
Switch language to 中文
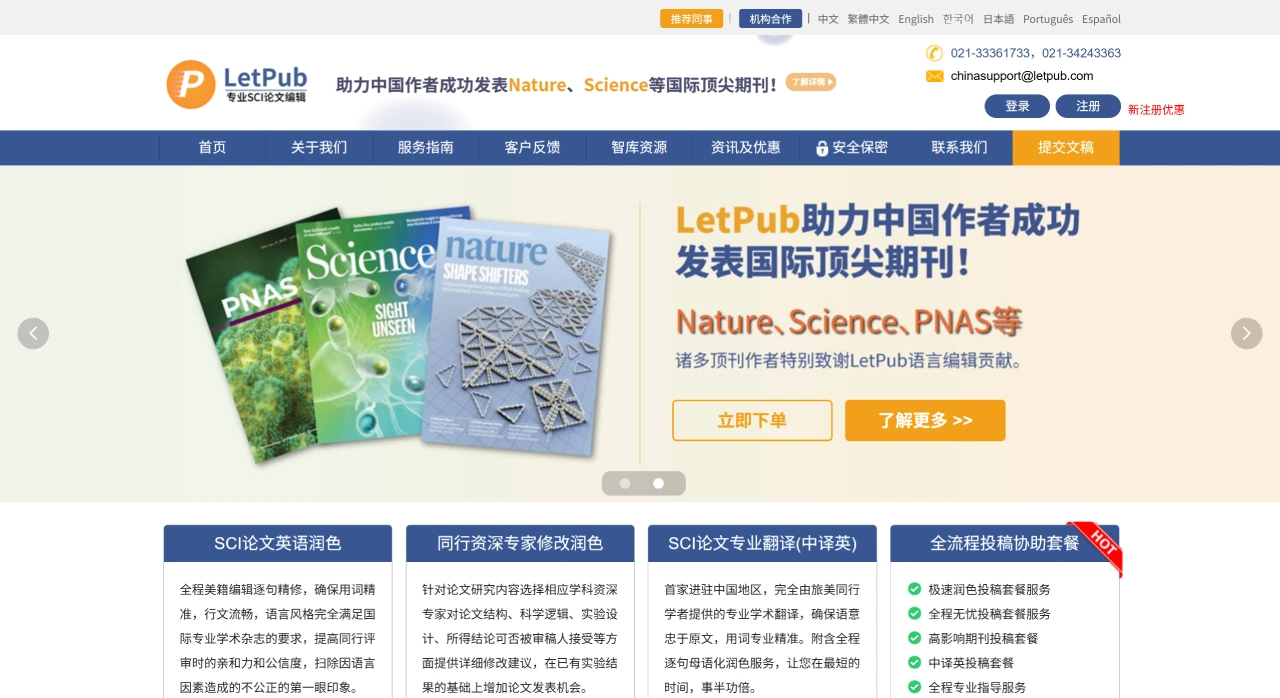828,19
